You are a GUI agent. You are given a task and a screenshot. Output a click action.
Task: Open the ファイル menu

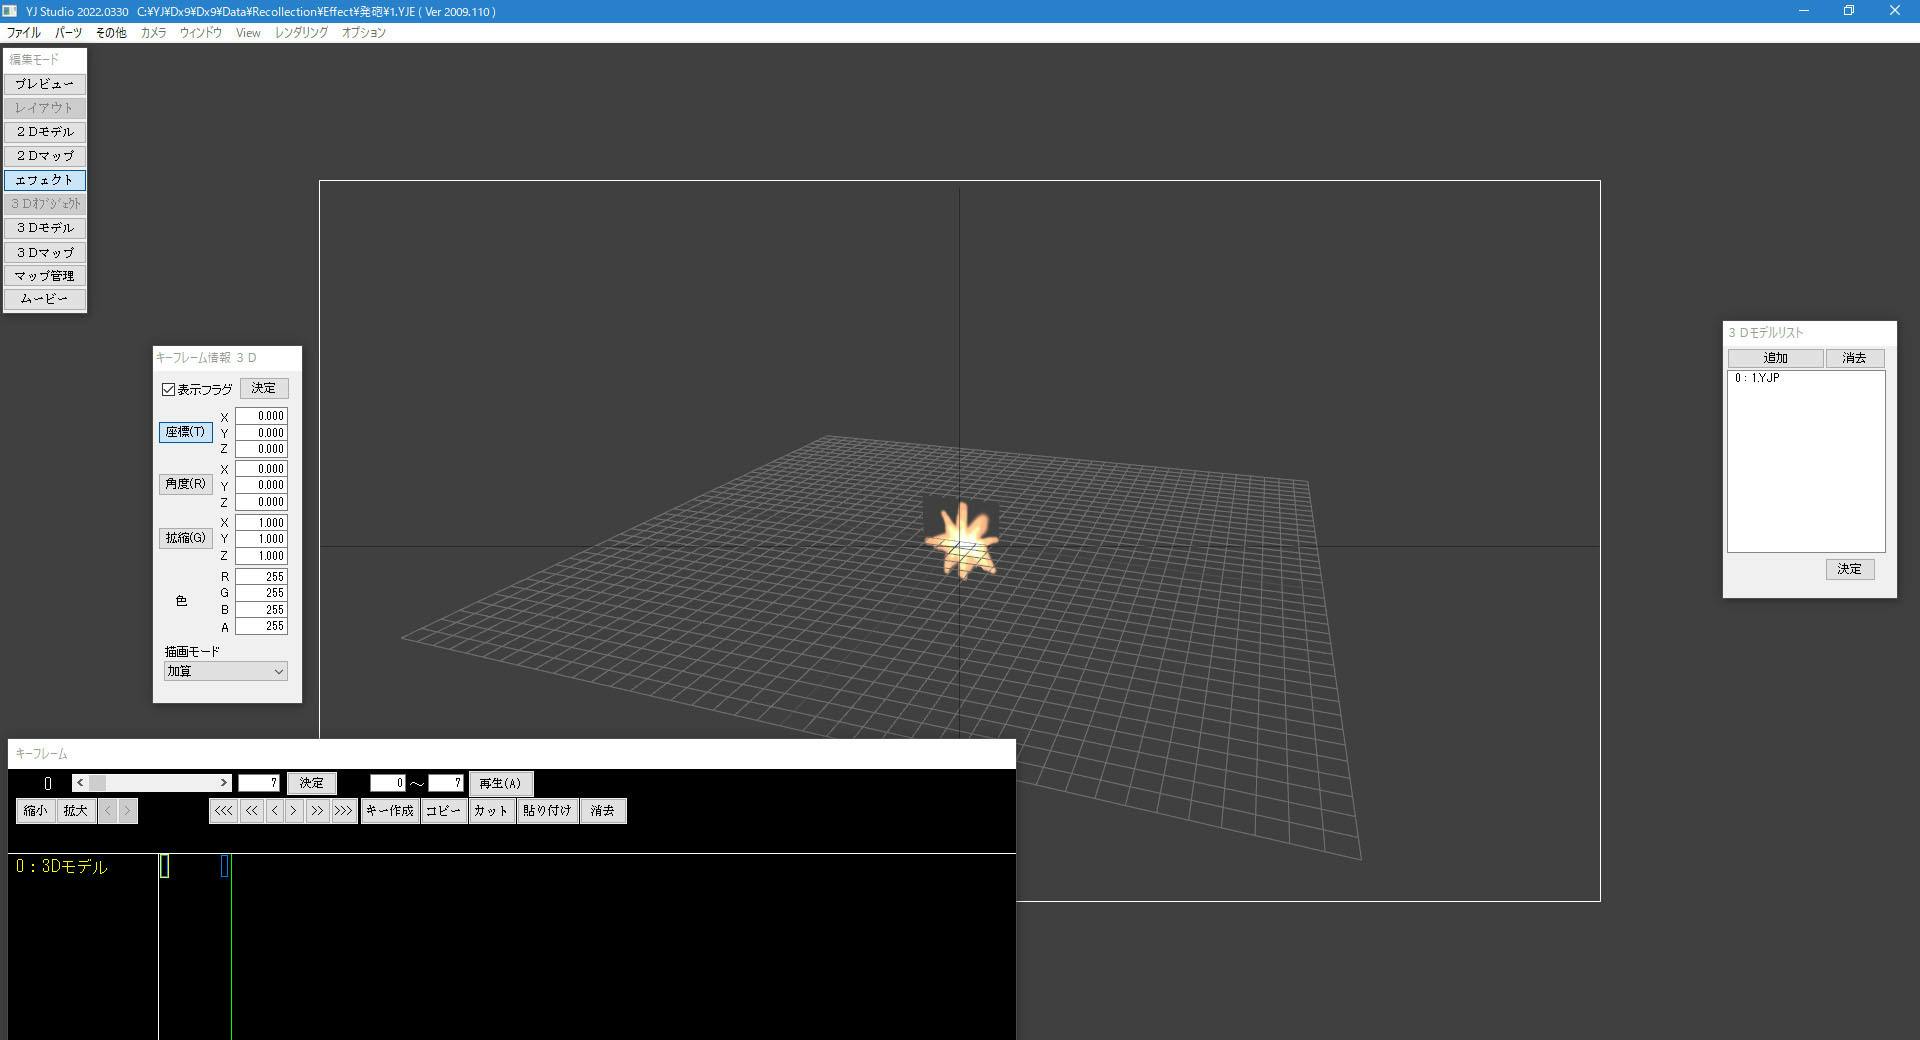click(24, 33)
